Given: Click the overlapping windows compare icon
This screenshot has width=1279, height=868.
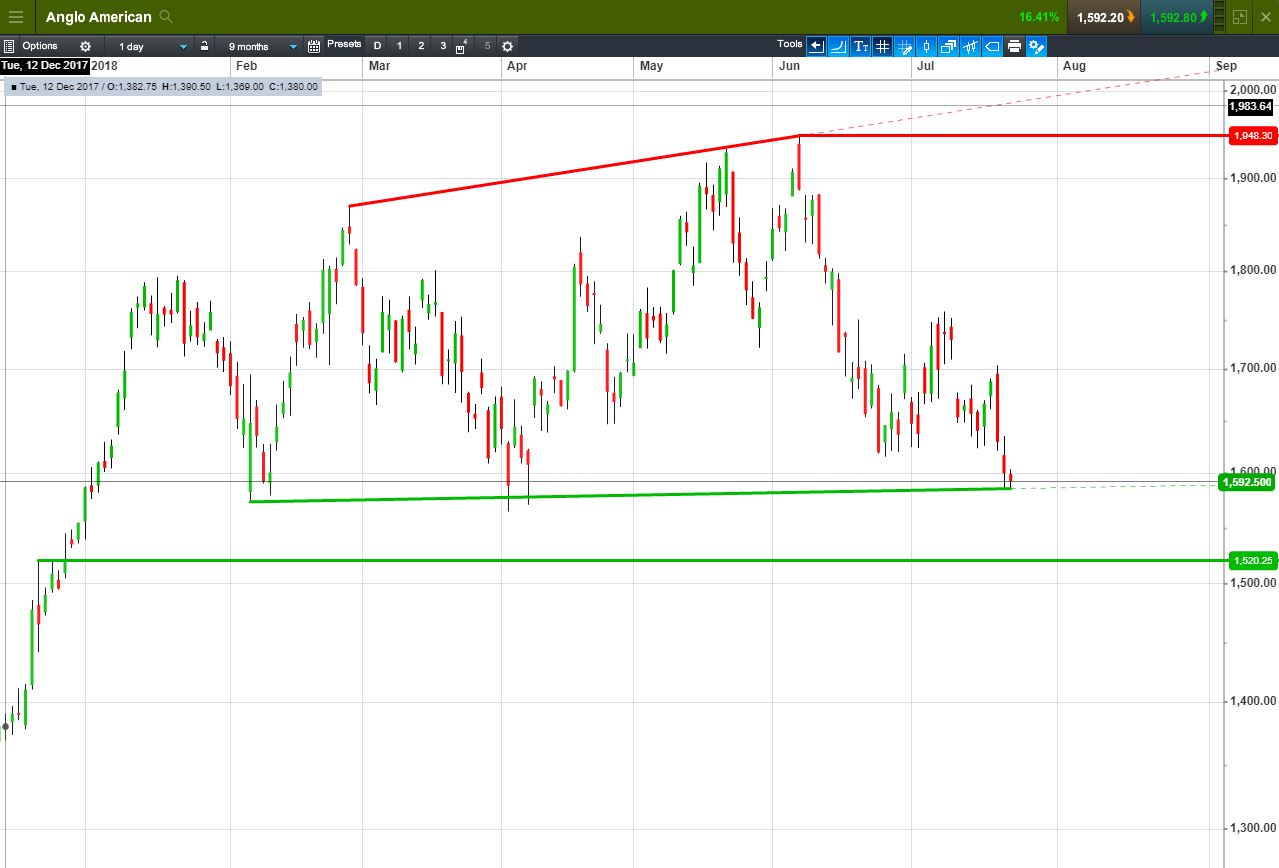Looking at the screenshot, I should click(x=948, y=46).
